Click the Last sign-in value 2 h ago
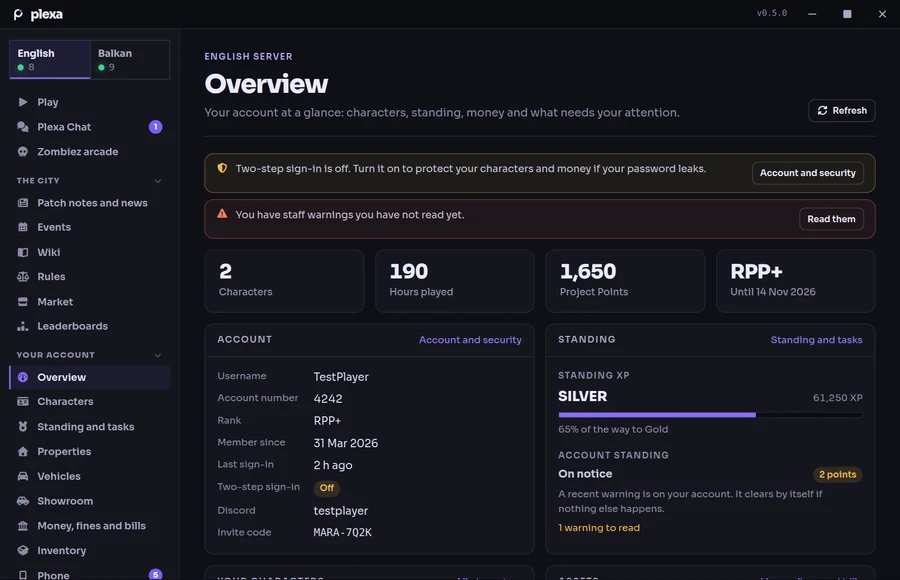 333,465
